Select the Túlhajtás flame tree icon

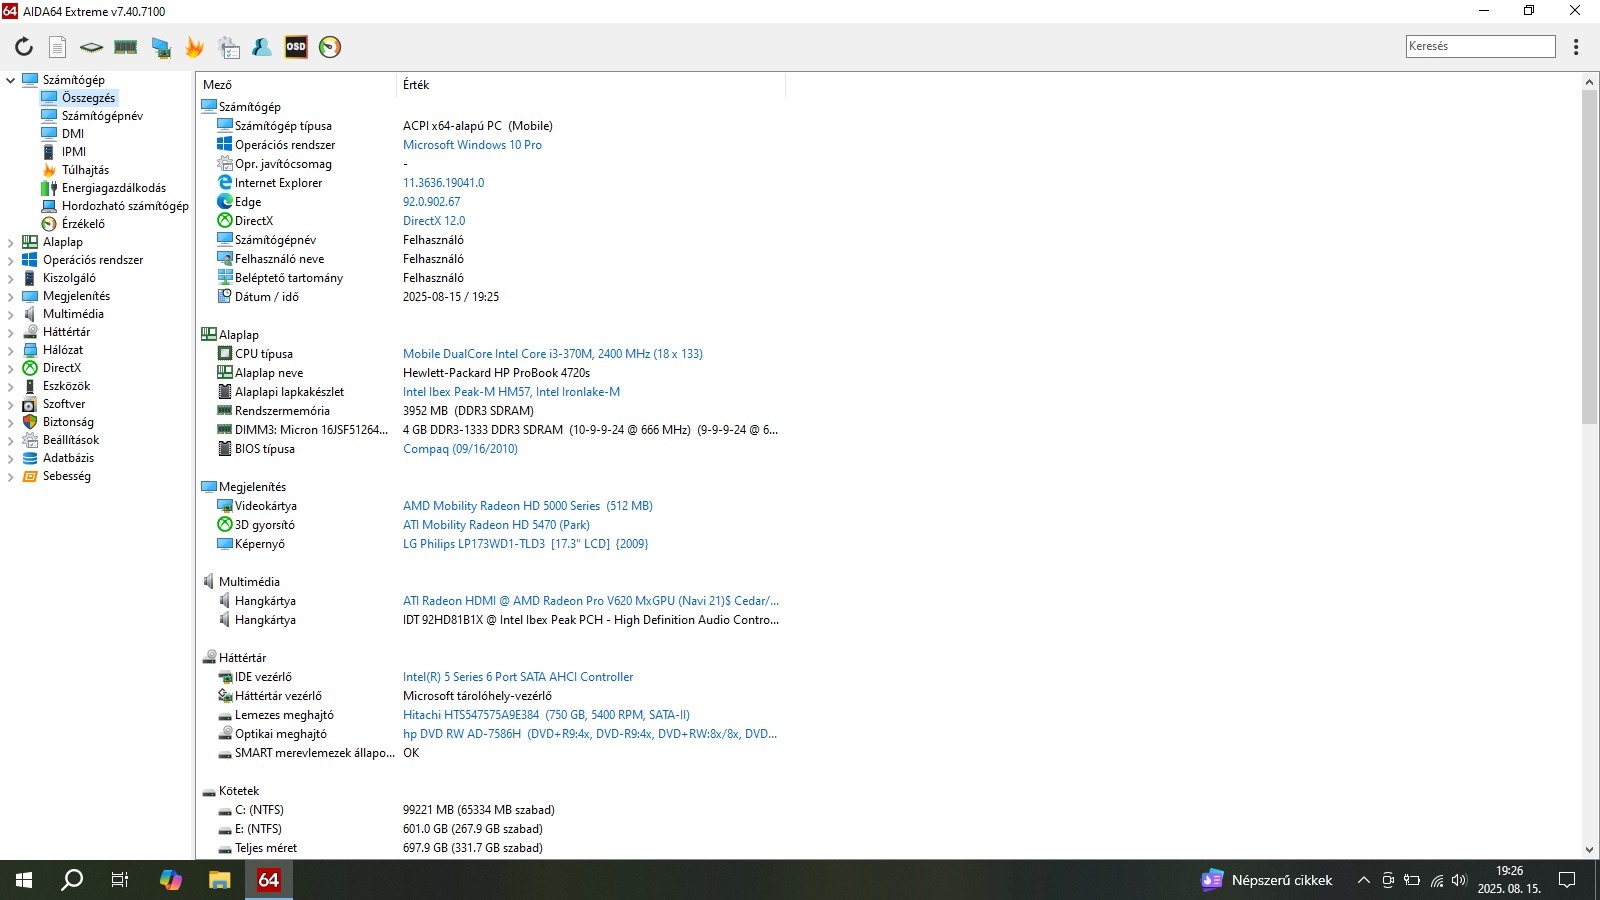point(49,170)
